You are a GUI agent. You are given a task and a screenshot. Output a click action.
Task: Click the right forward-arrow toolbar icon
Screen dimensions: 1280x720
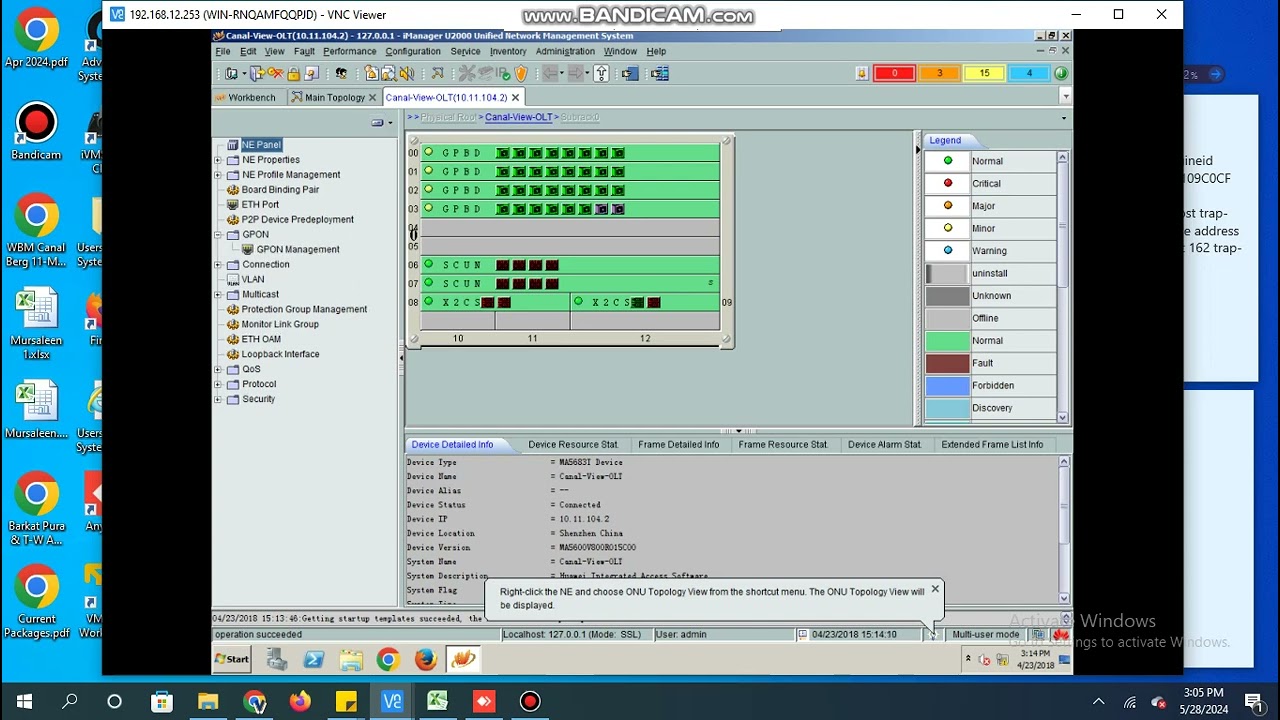pyautogui.click(x=577, y=73)
